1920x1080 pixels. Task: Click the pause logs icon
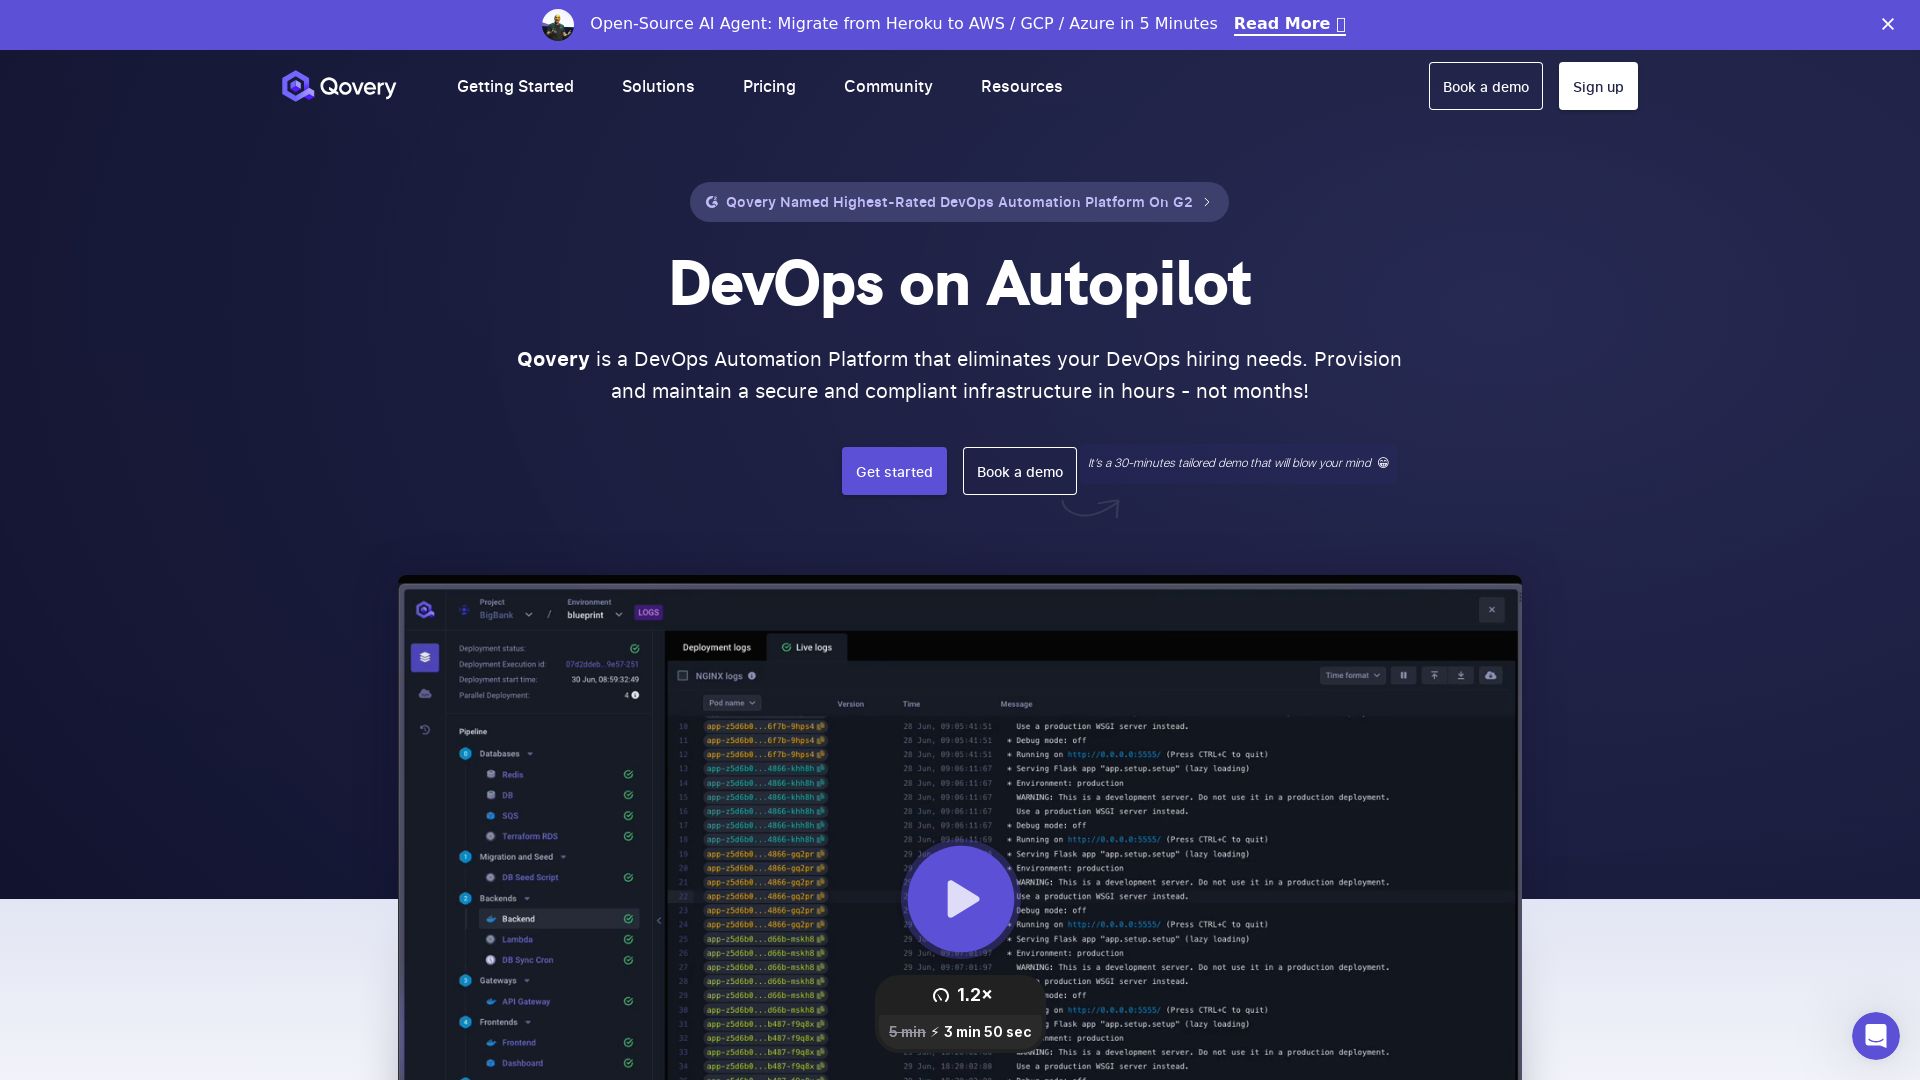[1403, 676]
